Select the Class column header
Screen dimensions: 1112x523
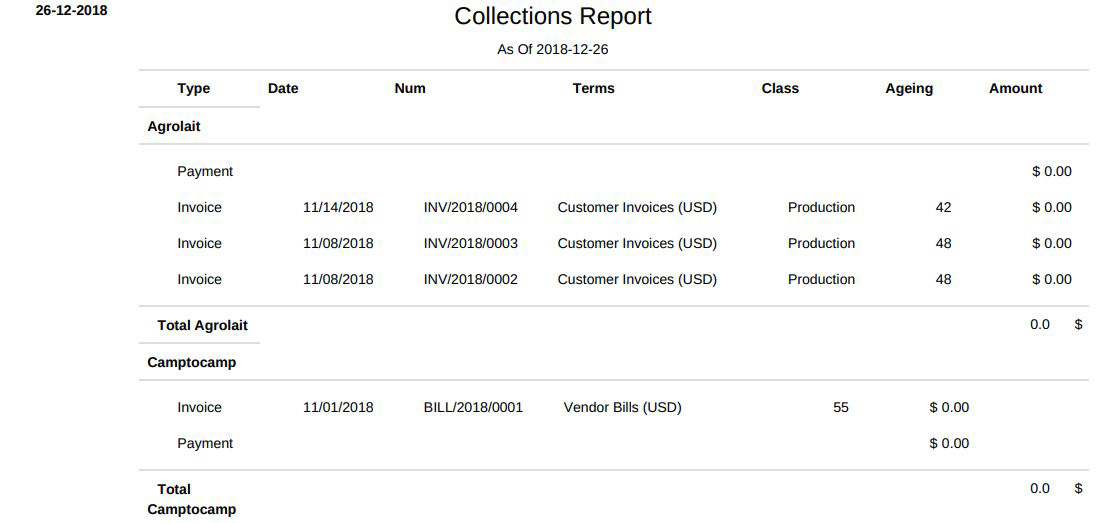tap(780, 89)
